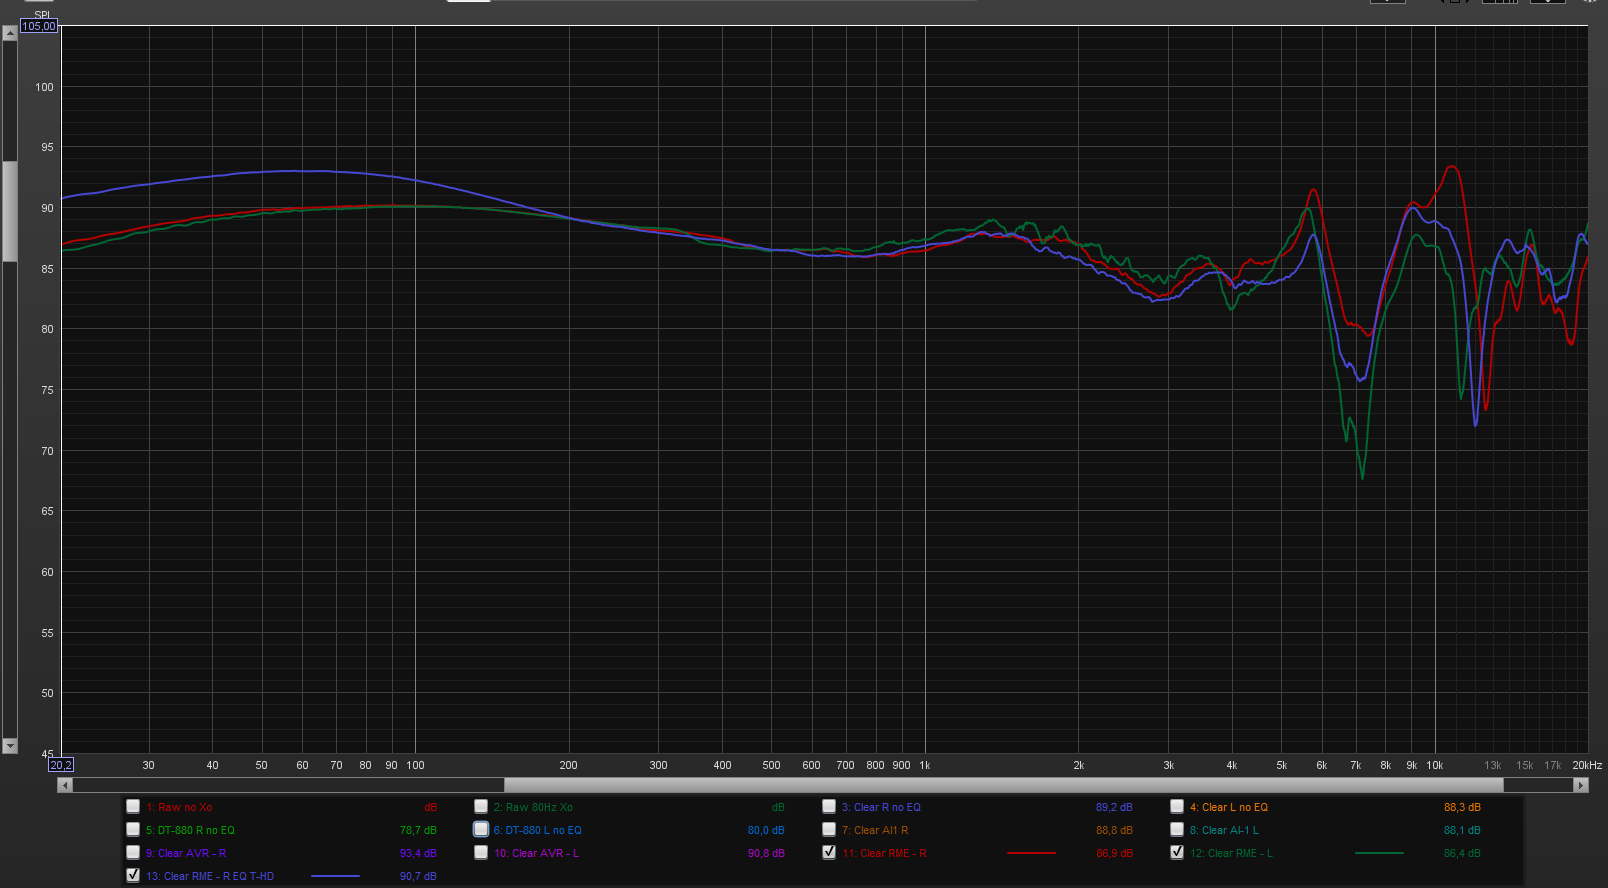The width and height of the screenshot is (1608, 888).
Task: Select the '11: Clear RME - R' label
Action: [884, 853]
